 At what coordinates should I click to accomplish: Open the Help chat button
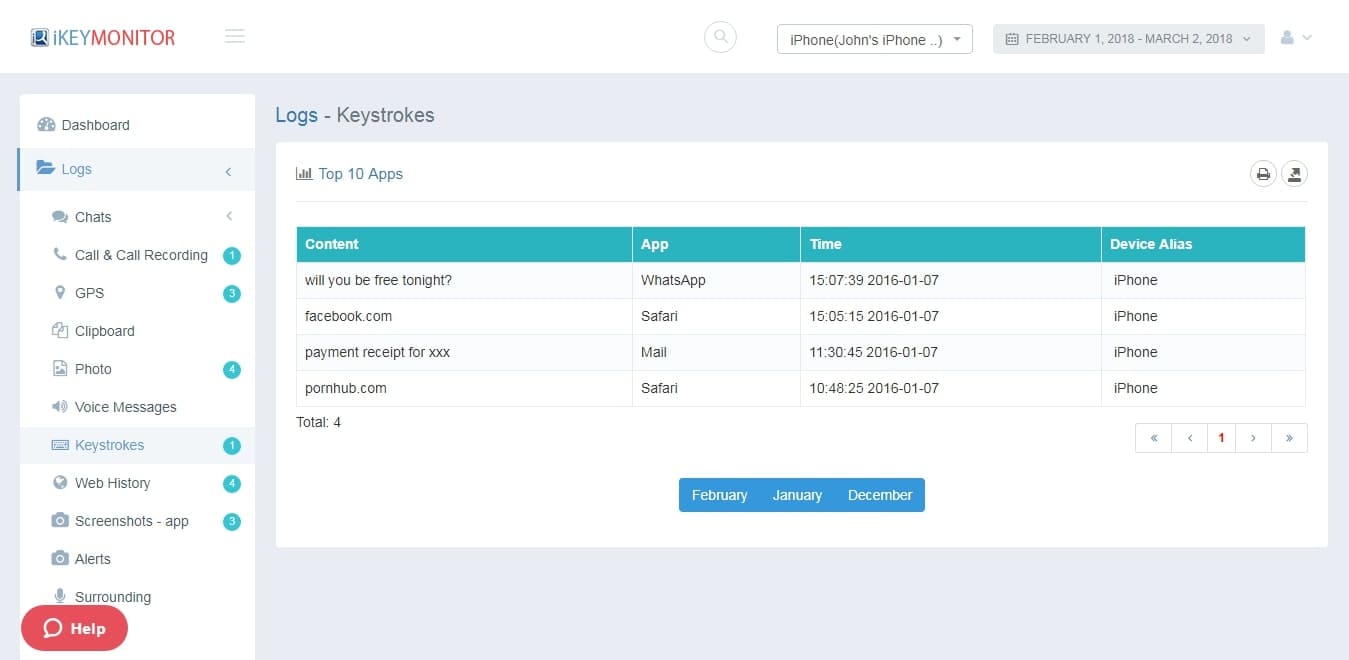click(x=75, y=628)
